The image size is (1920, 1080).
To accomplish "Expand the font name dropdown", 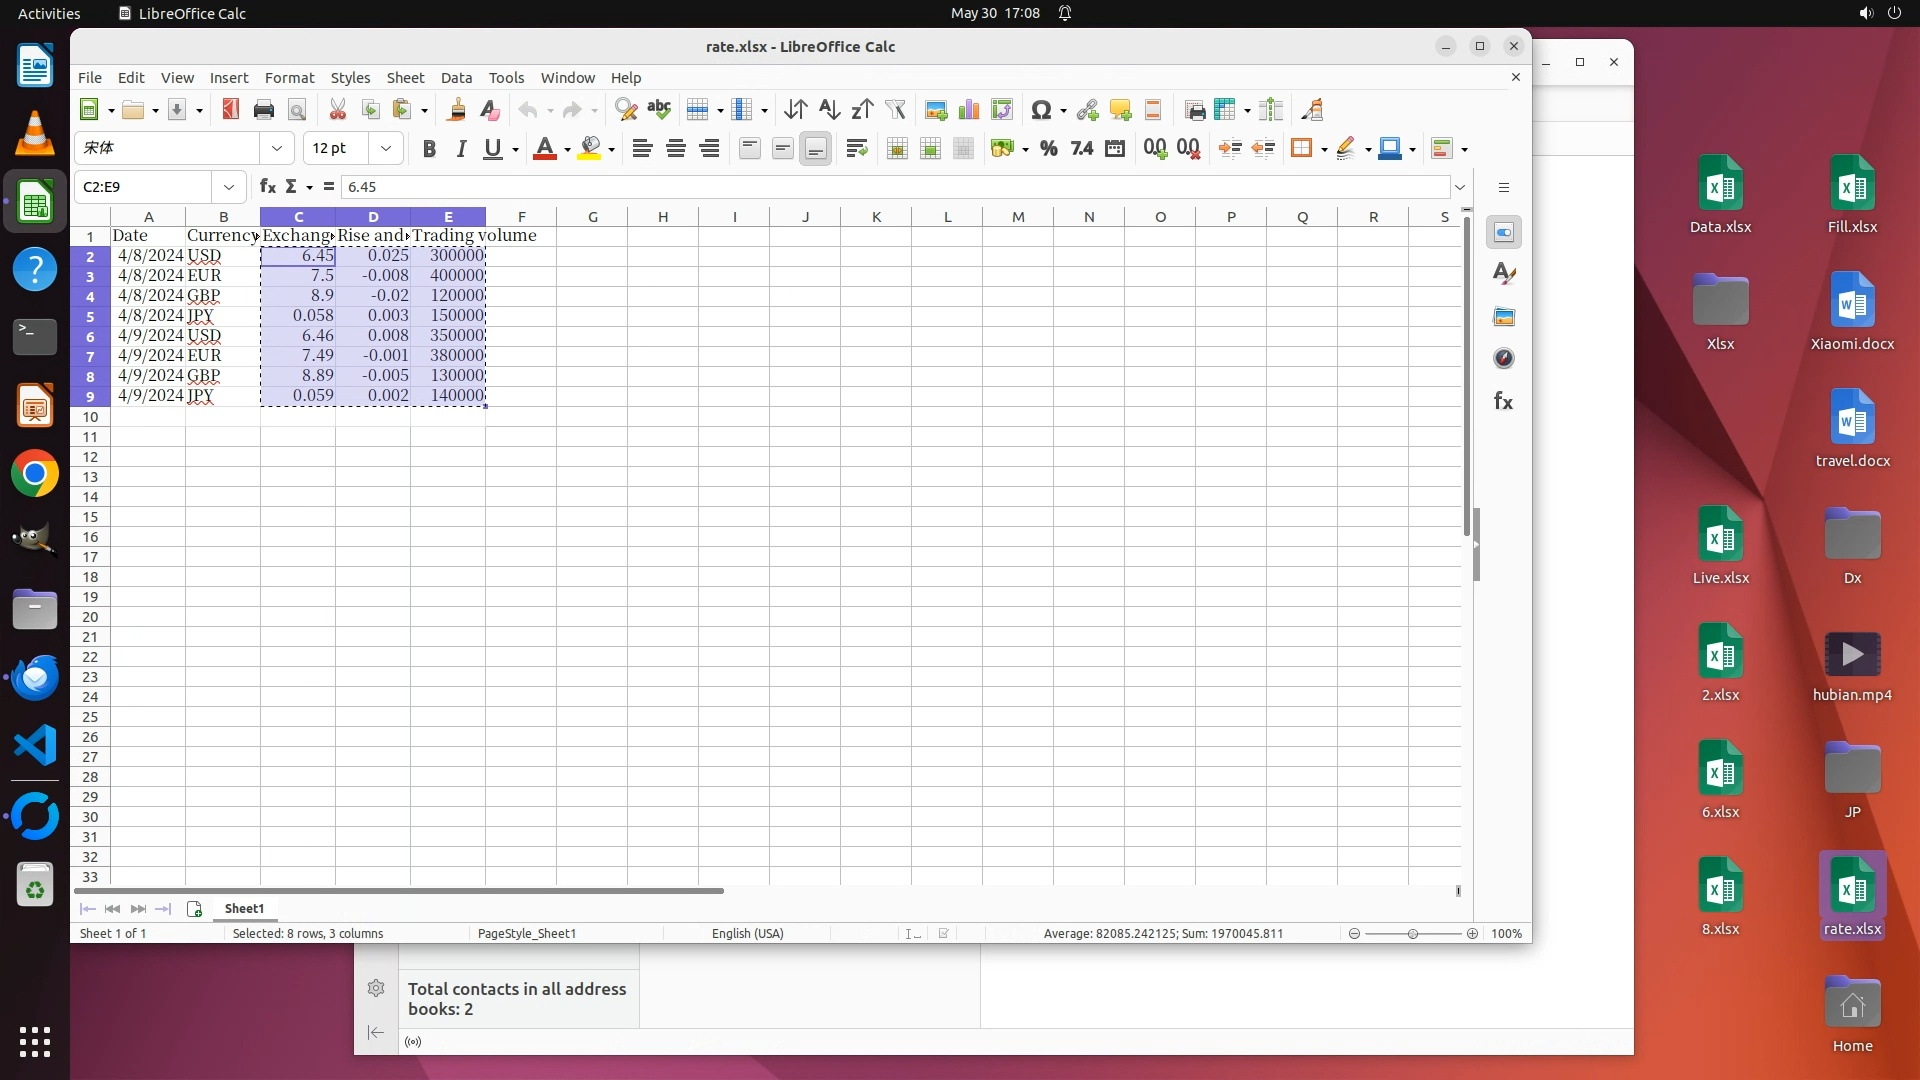I will tap(277, 149).
